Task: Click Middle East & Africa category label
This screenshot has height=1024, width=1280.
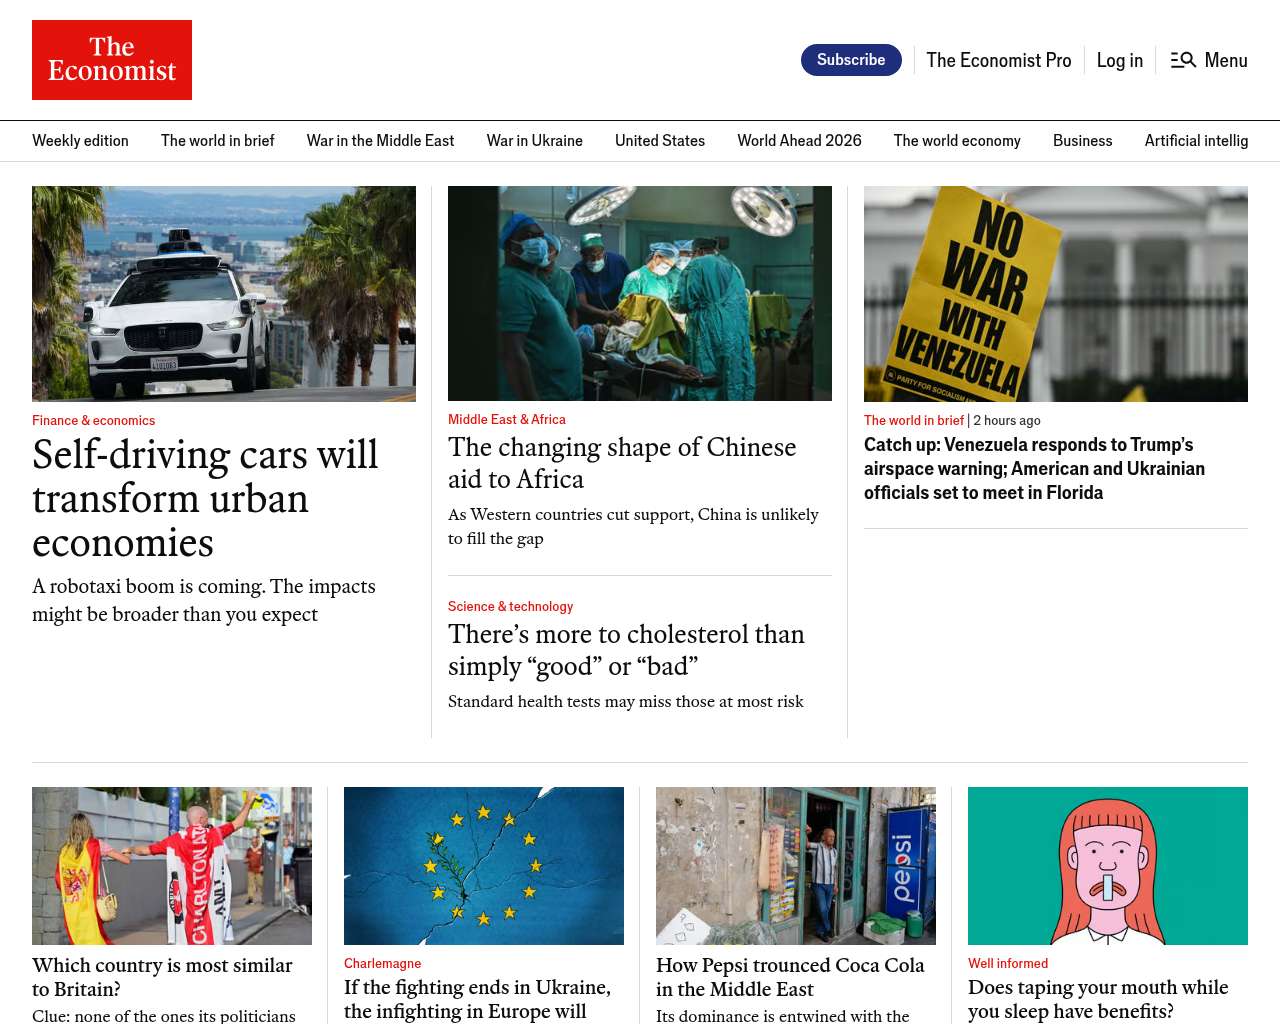Action: (x=507, y=420)
